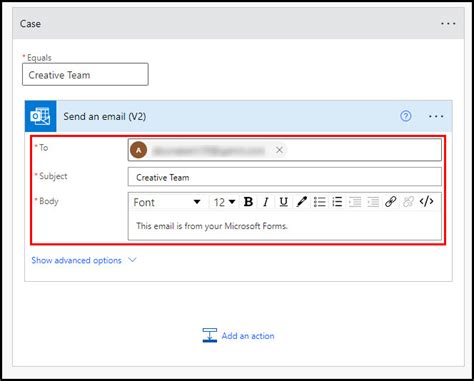Click the recipient avatar labeled A

pyautogui.click(x=139, y=150)
